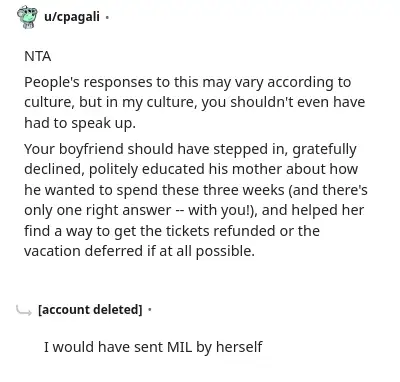Click the line "find a way to get the tickets refunded"

point(172,231)
